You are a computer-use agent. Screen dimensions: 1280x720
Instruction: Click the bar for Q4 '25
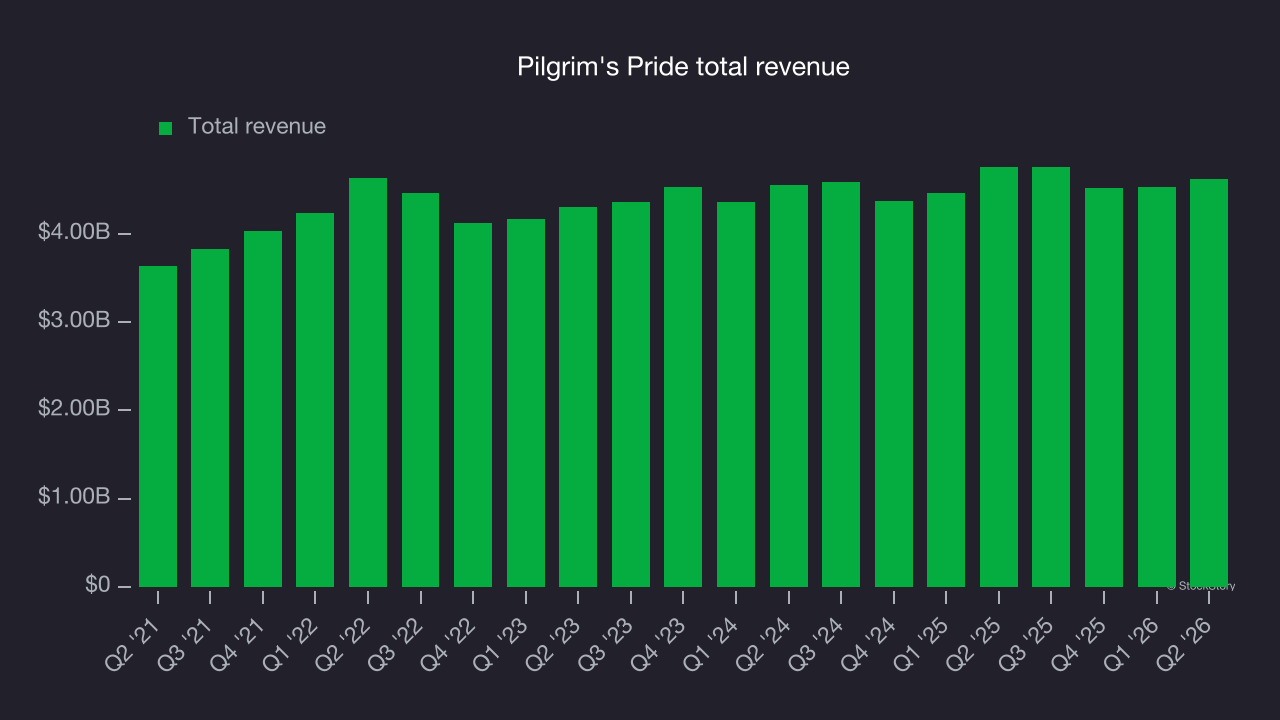pos(1104,387)
